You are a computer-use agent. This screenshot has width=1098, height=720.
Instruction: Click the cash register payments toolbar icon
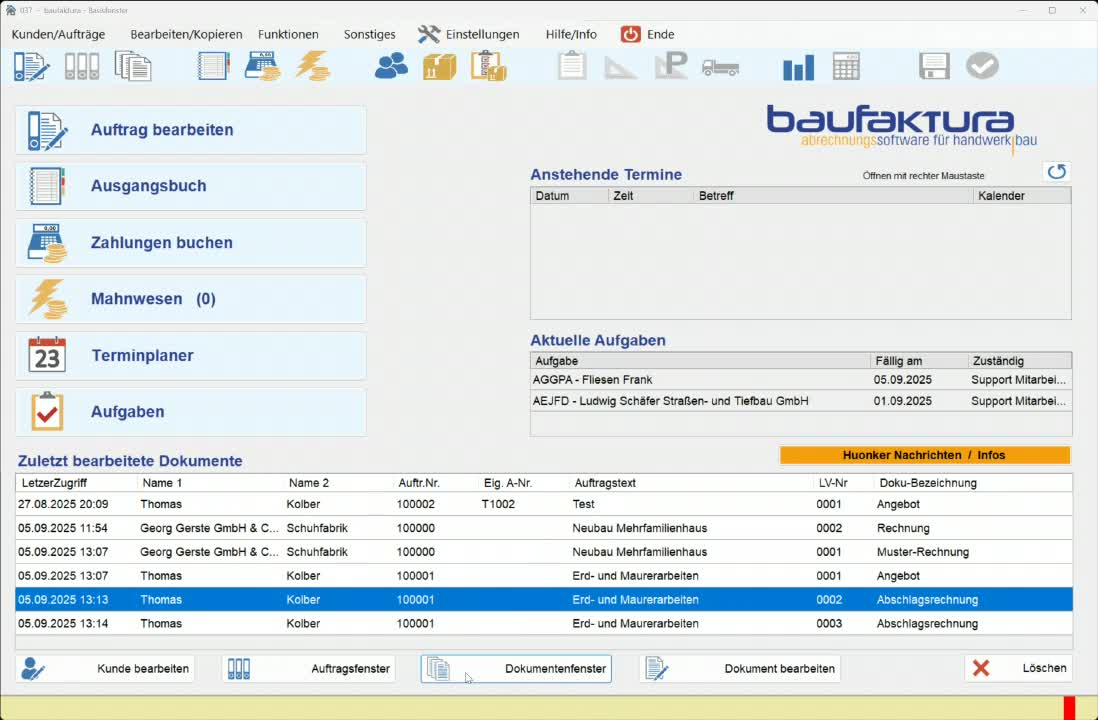click(263, 67)
